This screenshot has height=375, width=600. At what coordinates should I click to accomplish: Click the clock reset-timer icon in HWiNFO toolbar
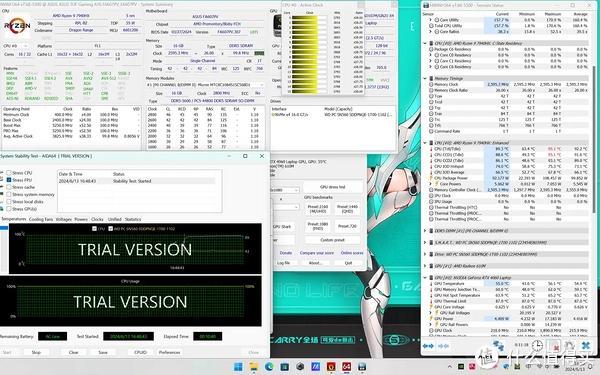537,346
